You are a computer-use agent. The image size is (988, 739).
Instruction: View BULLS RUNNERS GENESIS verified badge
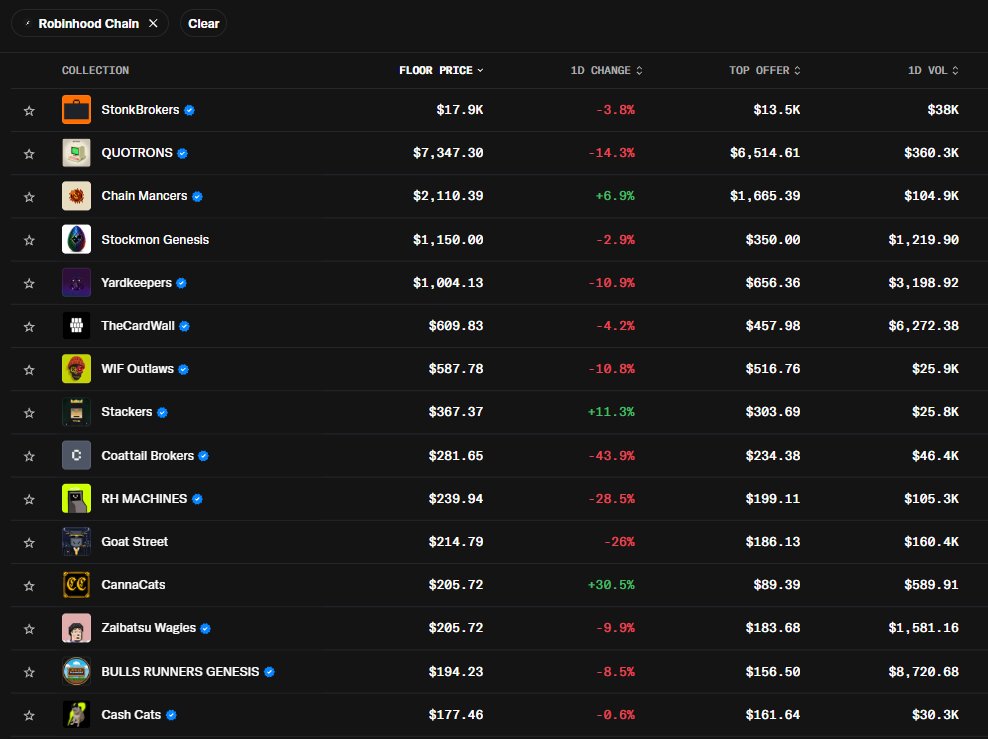point(270,672)
